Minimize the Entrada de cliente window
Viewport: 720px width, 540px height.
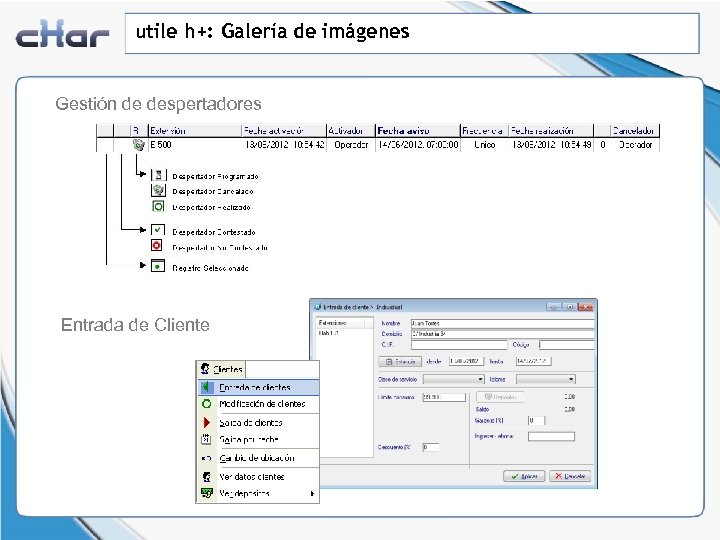tap(553, 307)
